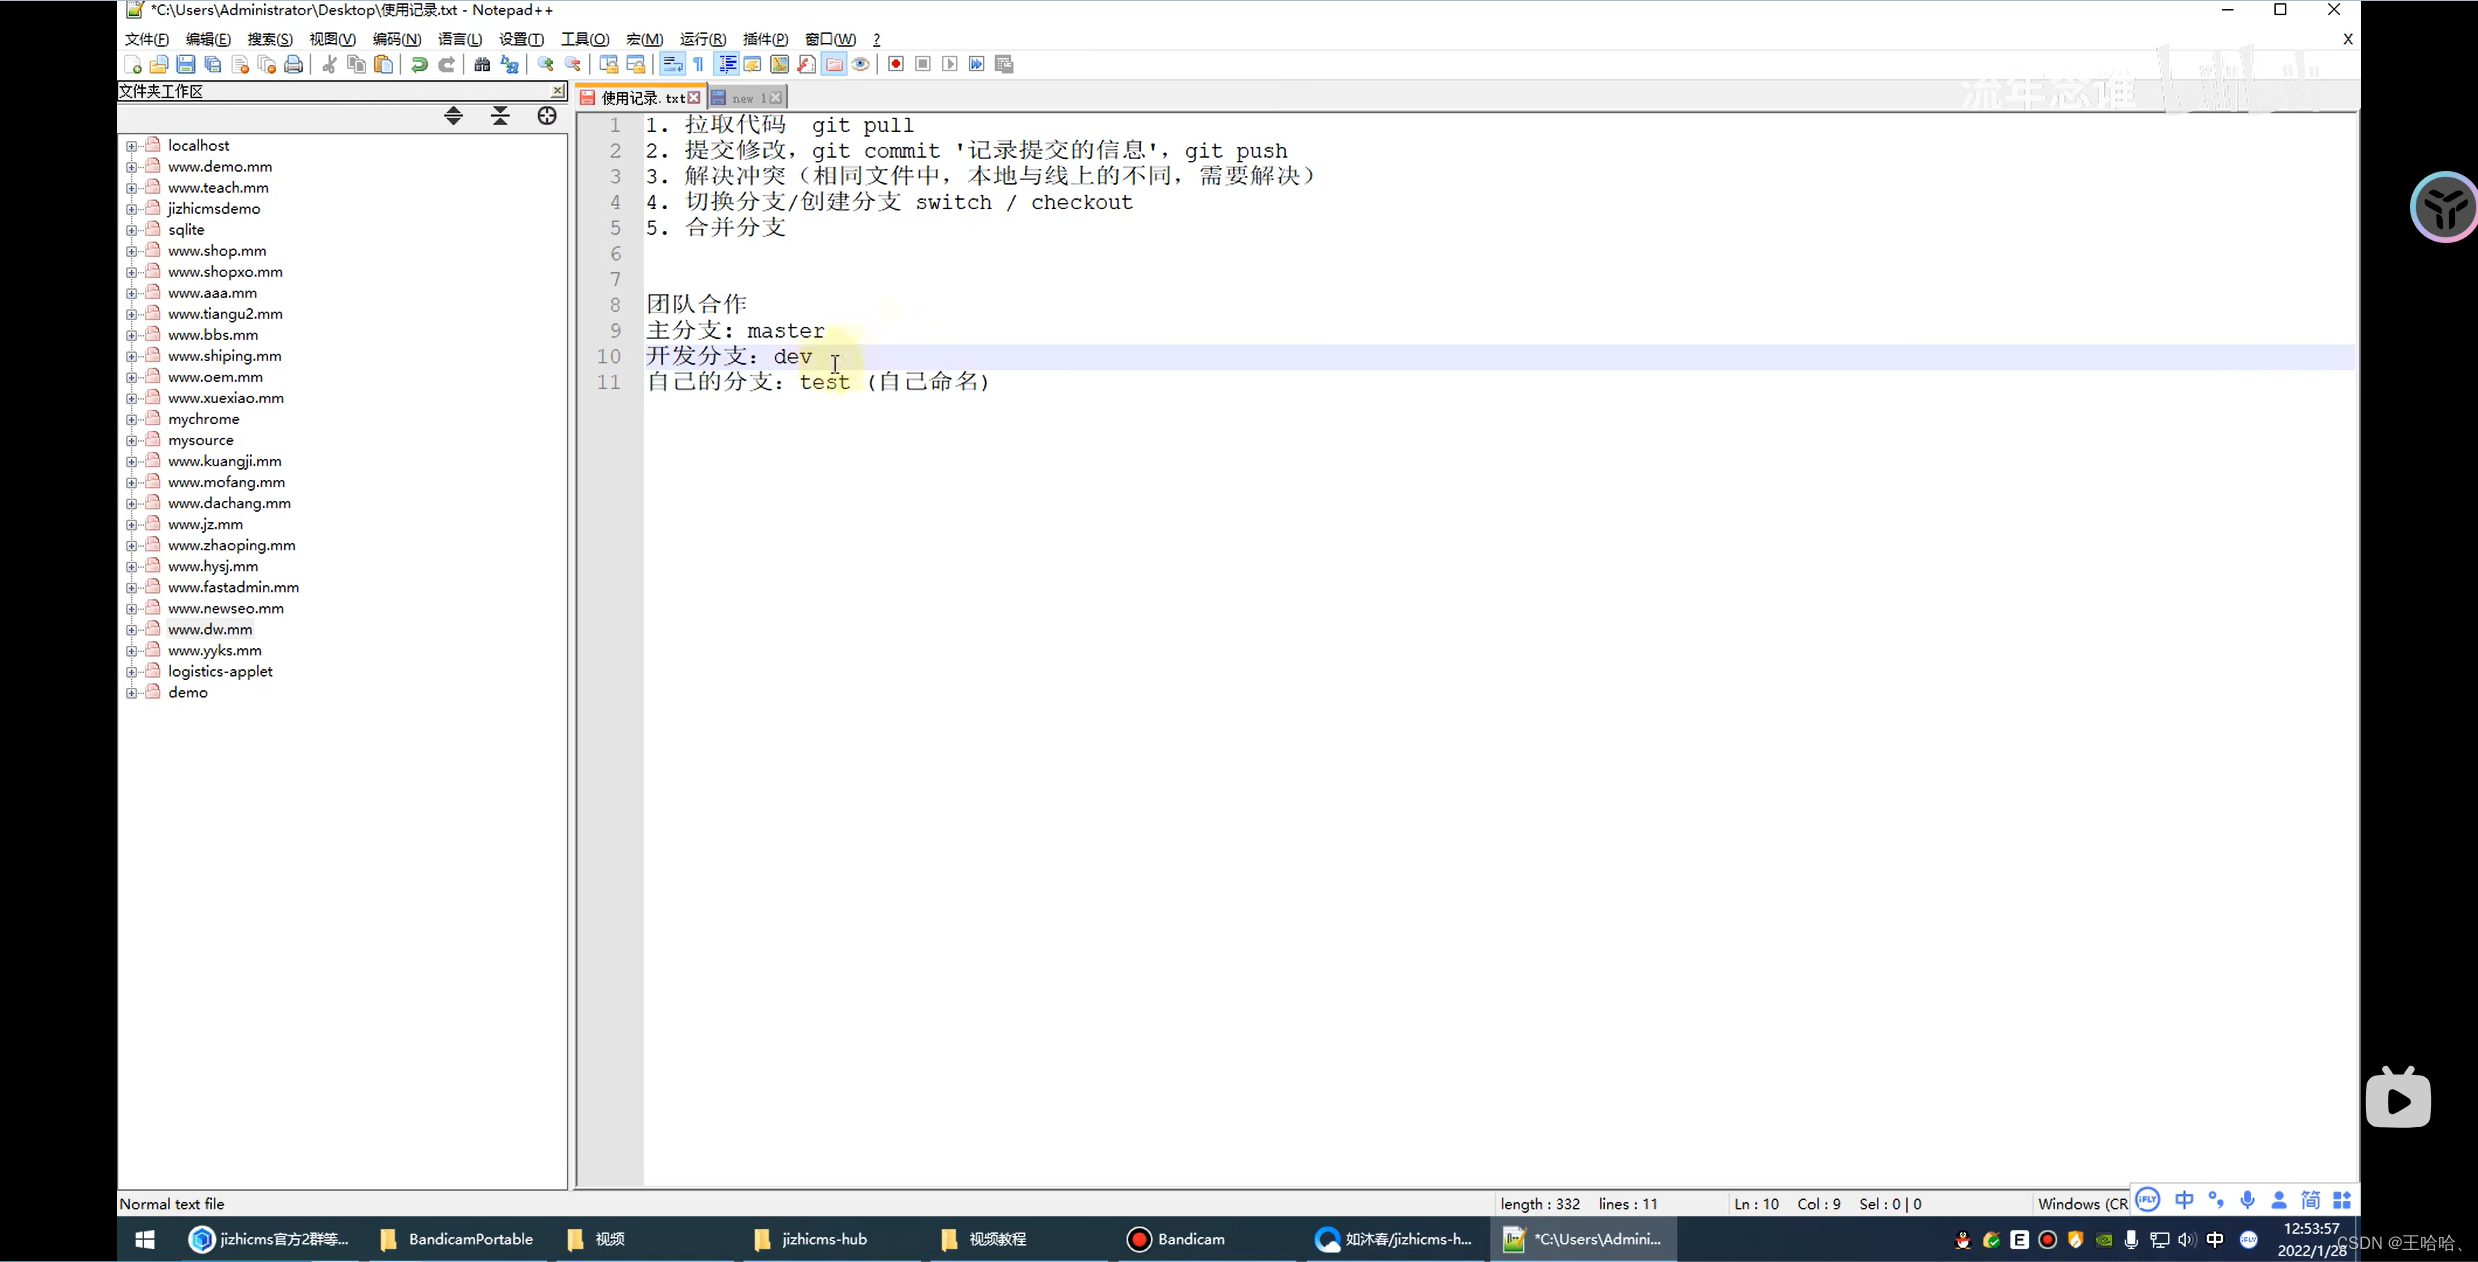Image resolution: width=2478 pixels, height=1262 pixels.
Task: Expand the mychrome folder node
Action: click(x=132, y=419)
